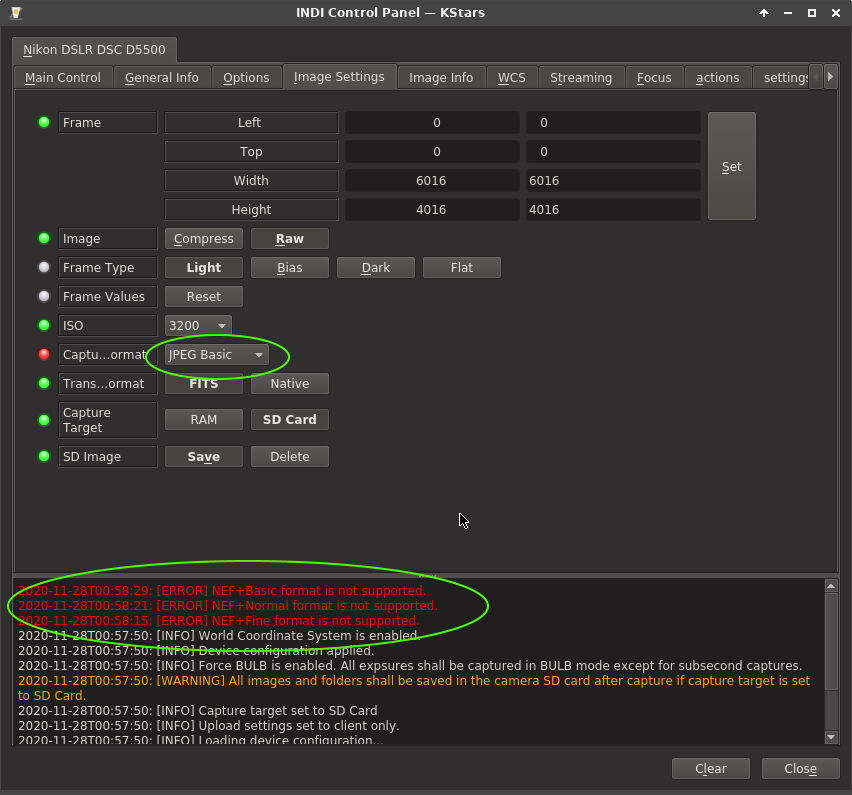Click the Width input field showing 6016

click(x=612, y=180)
